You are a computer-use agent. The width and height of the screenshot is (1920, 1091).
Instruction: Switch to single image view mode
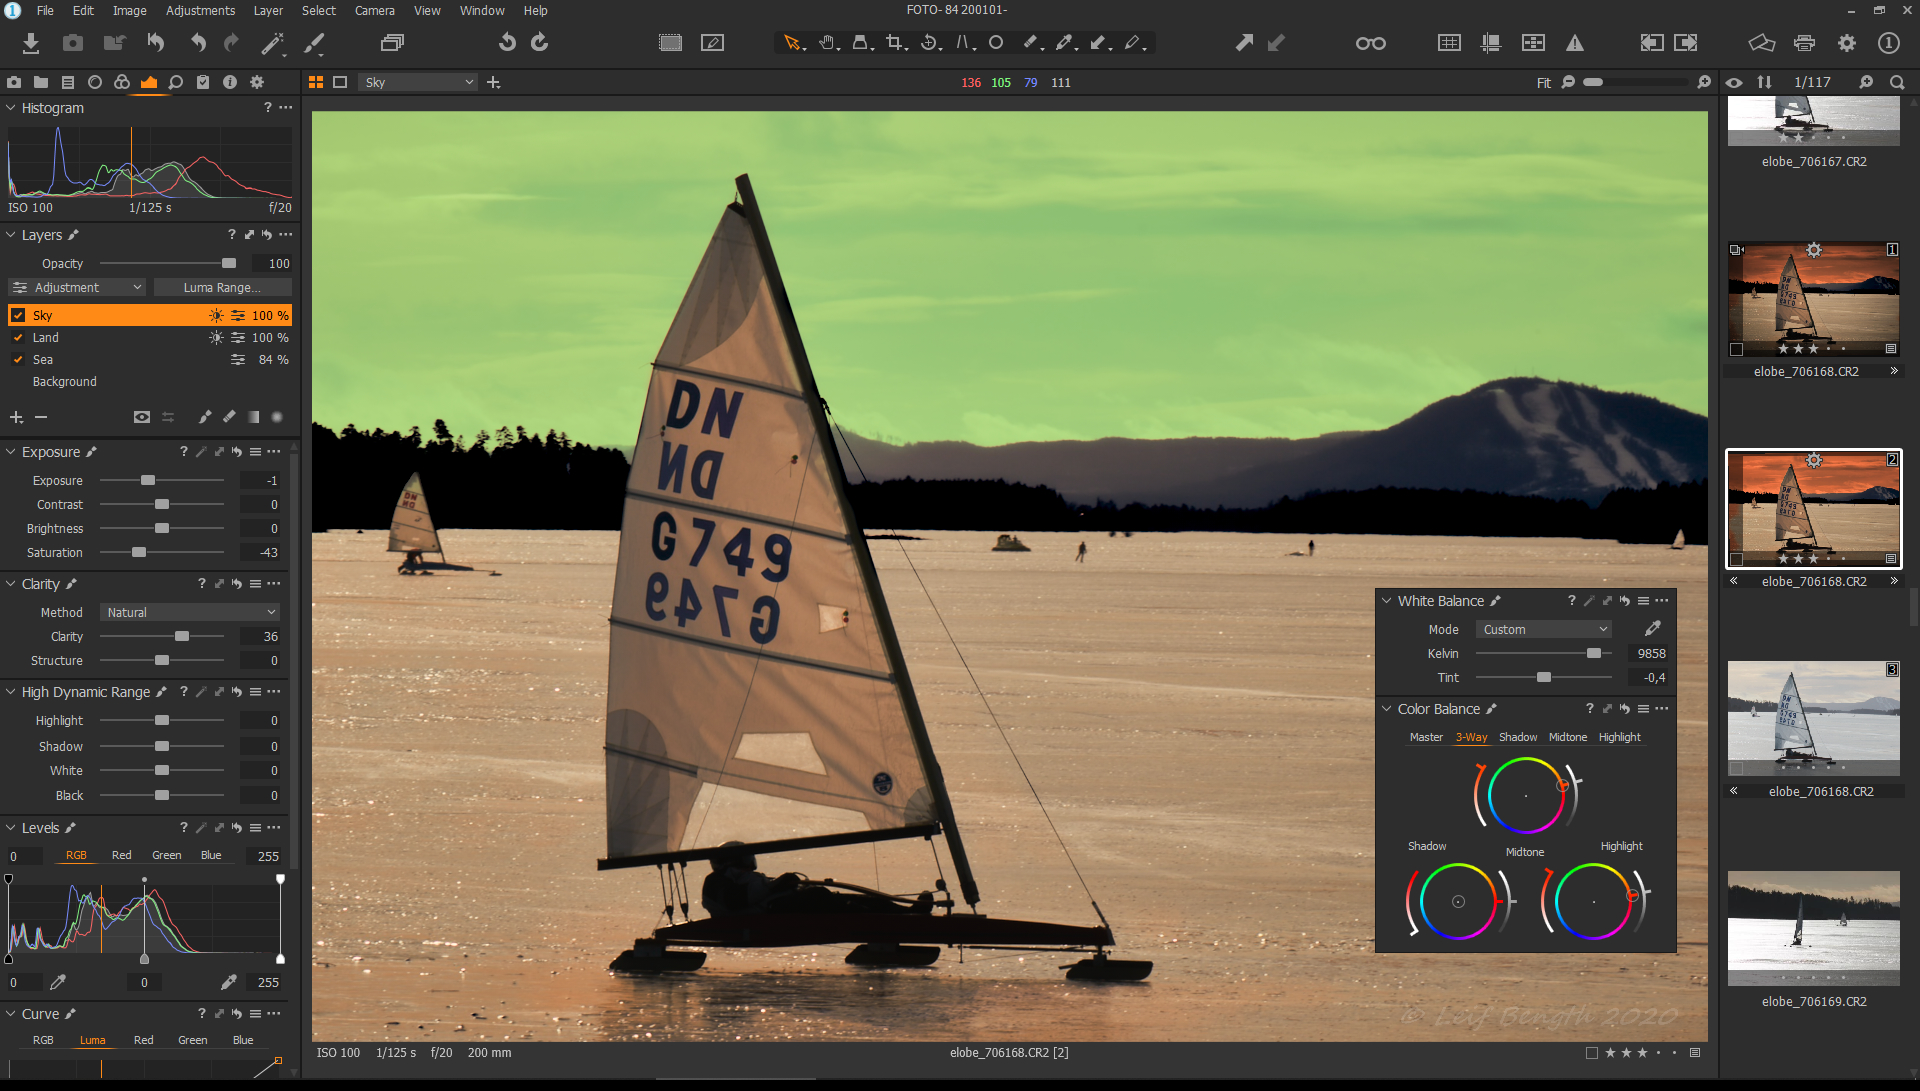click(x=340, y=82)
